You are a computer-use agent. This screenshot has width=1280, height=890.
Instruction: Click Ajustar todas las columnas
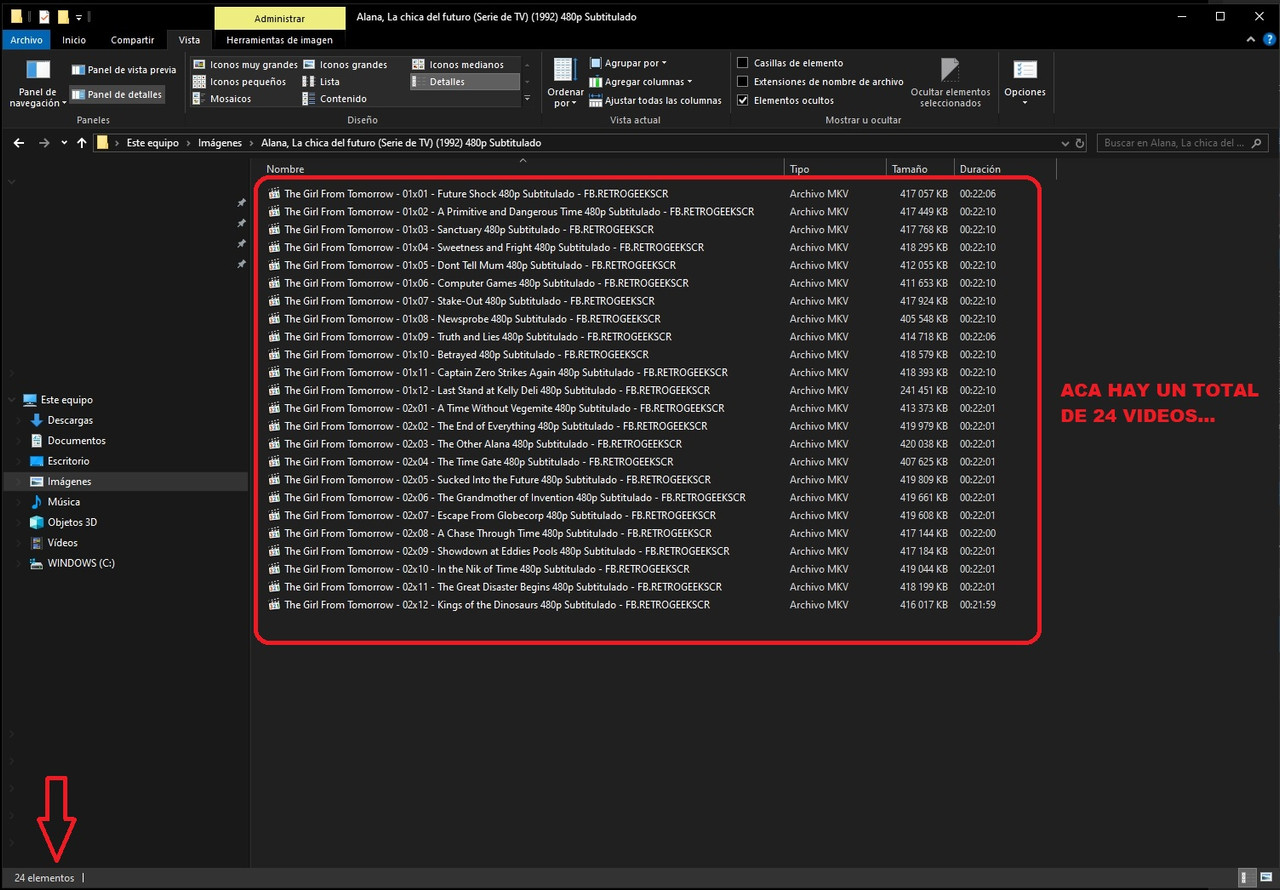pyautogui.click(x=656, y=100)
